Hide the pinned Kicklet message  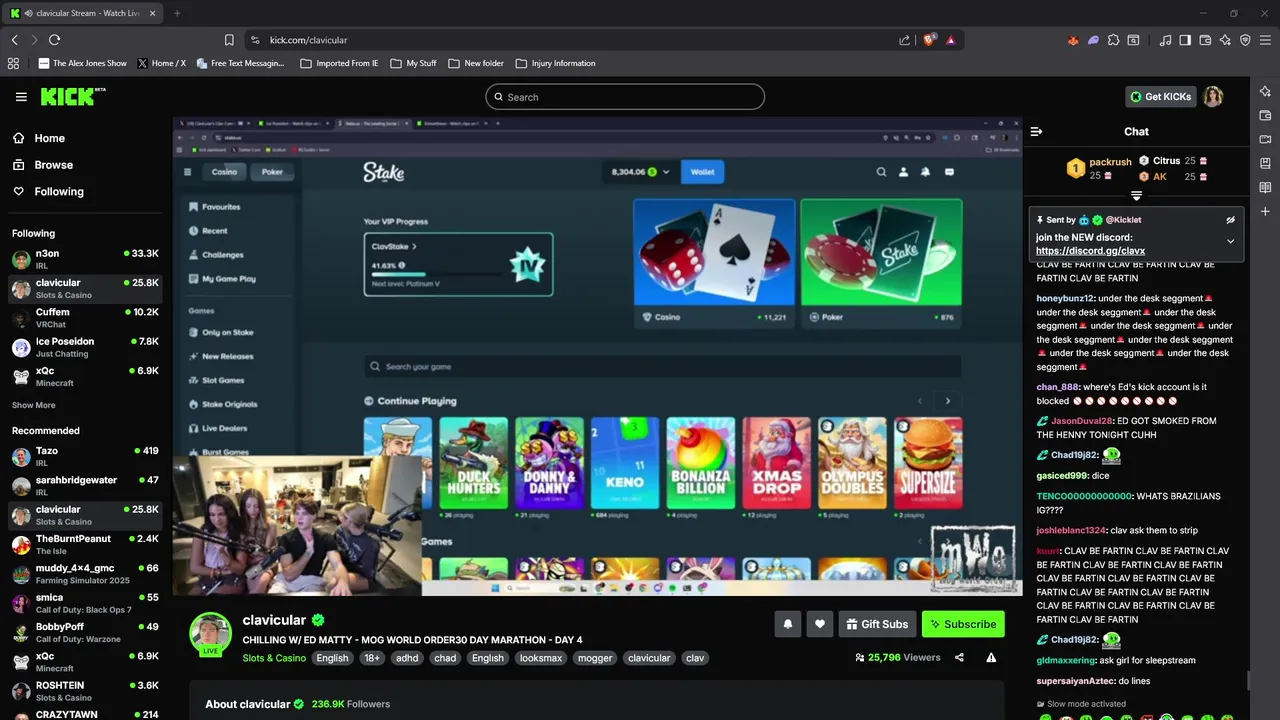coord(1231,220)
